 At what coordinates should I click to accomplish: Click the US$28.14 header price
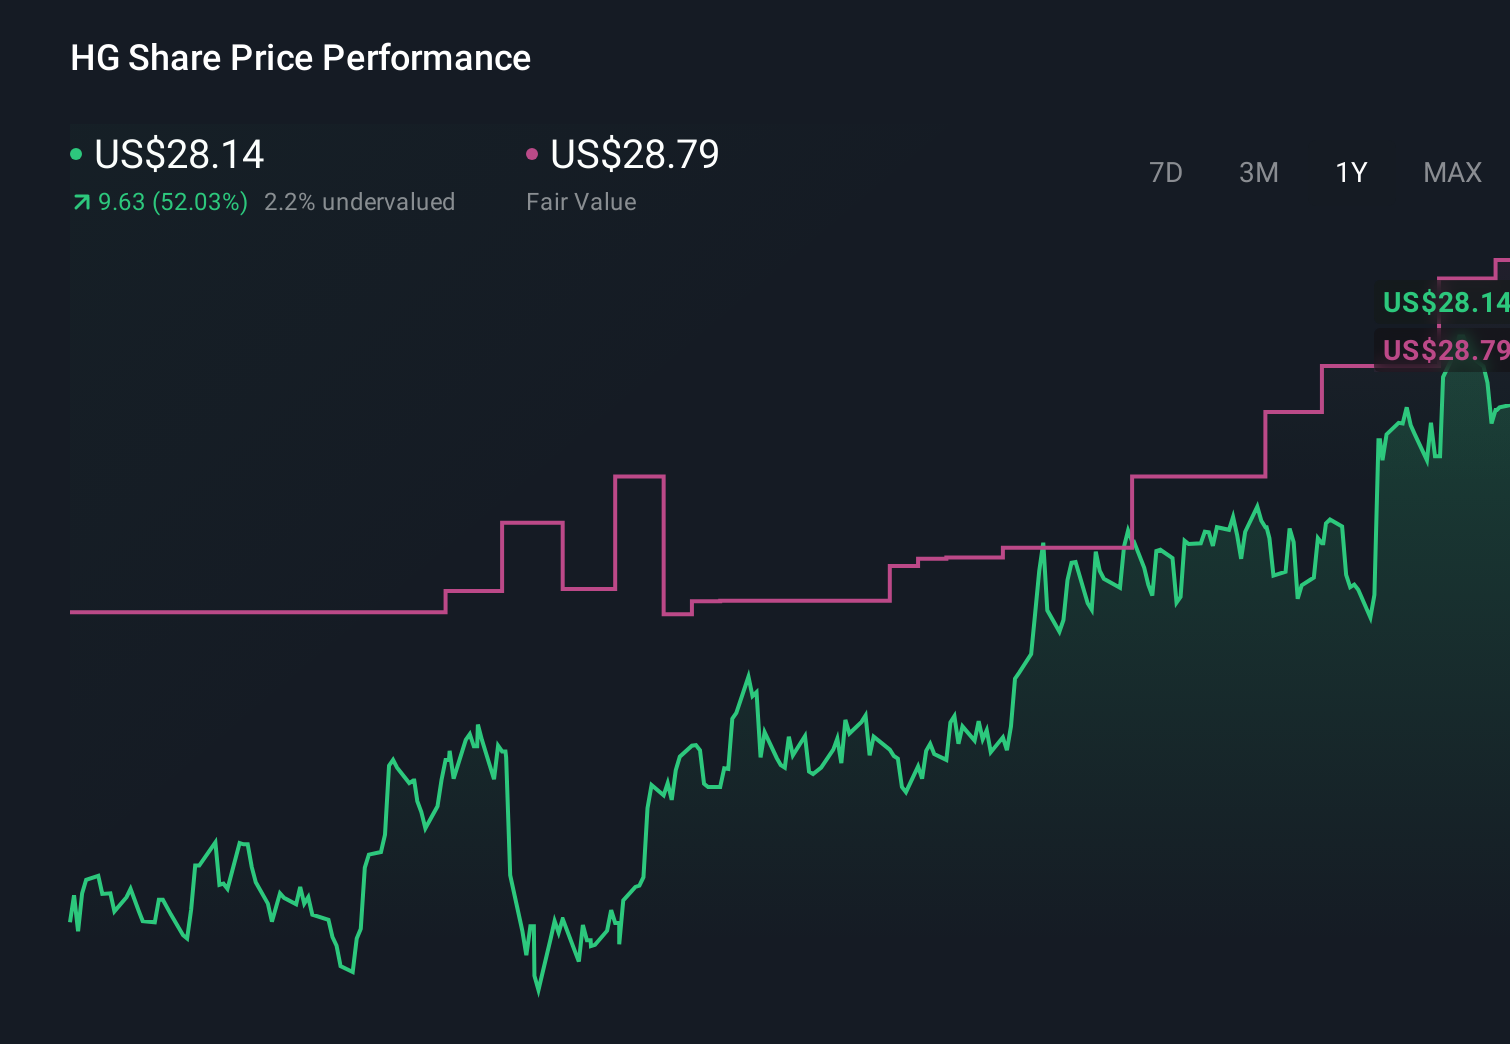pyautogui.click(x=178, y=154)
